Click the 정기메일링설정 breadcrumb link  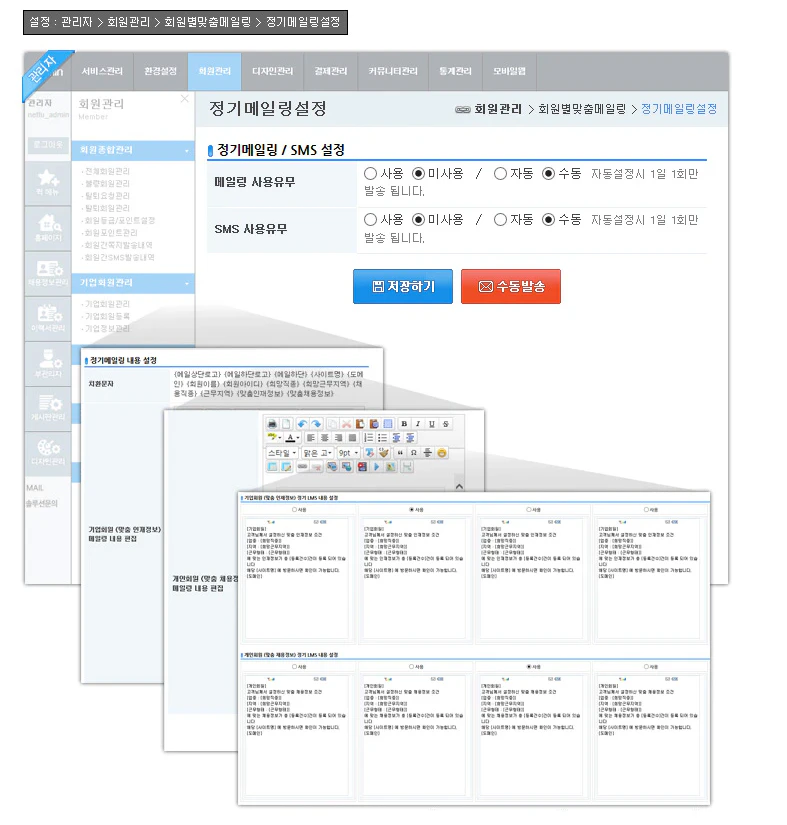point(679,109)
